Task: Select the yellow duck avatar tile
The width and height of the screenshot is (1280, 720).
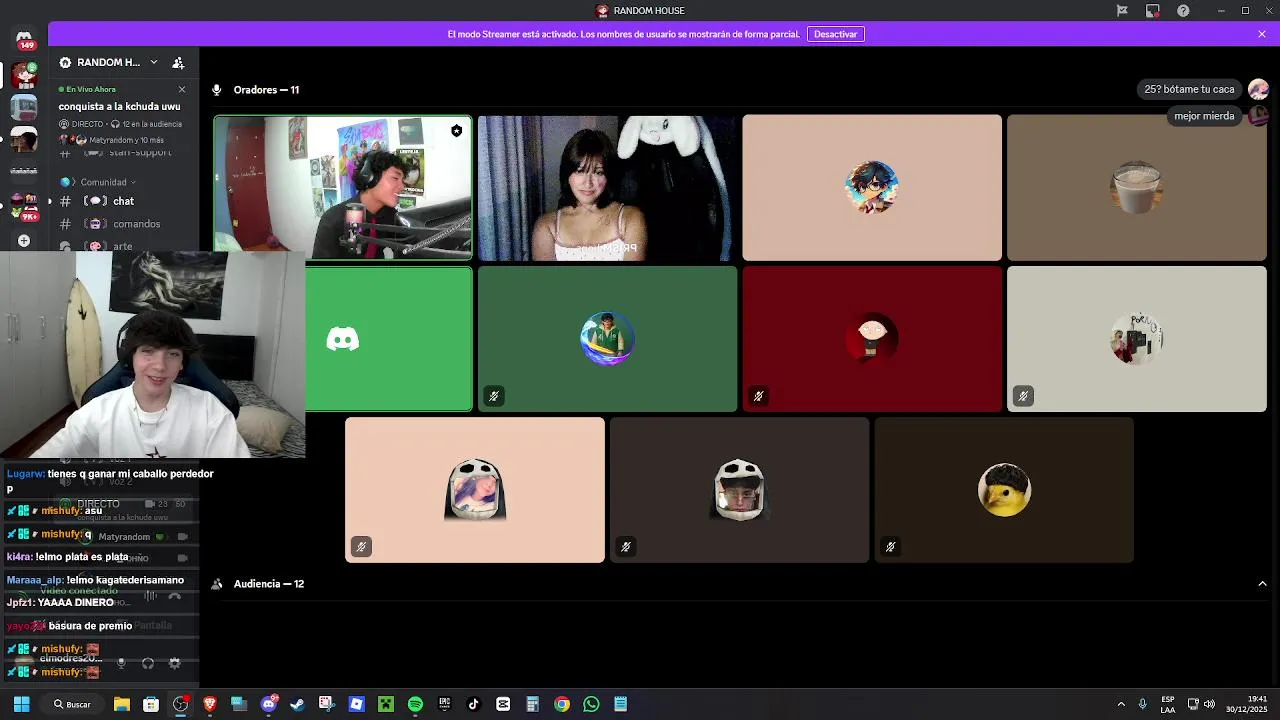Action: coord(1004,490)
